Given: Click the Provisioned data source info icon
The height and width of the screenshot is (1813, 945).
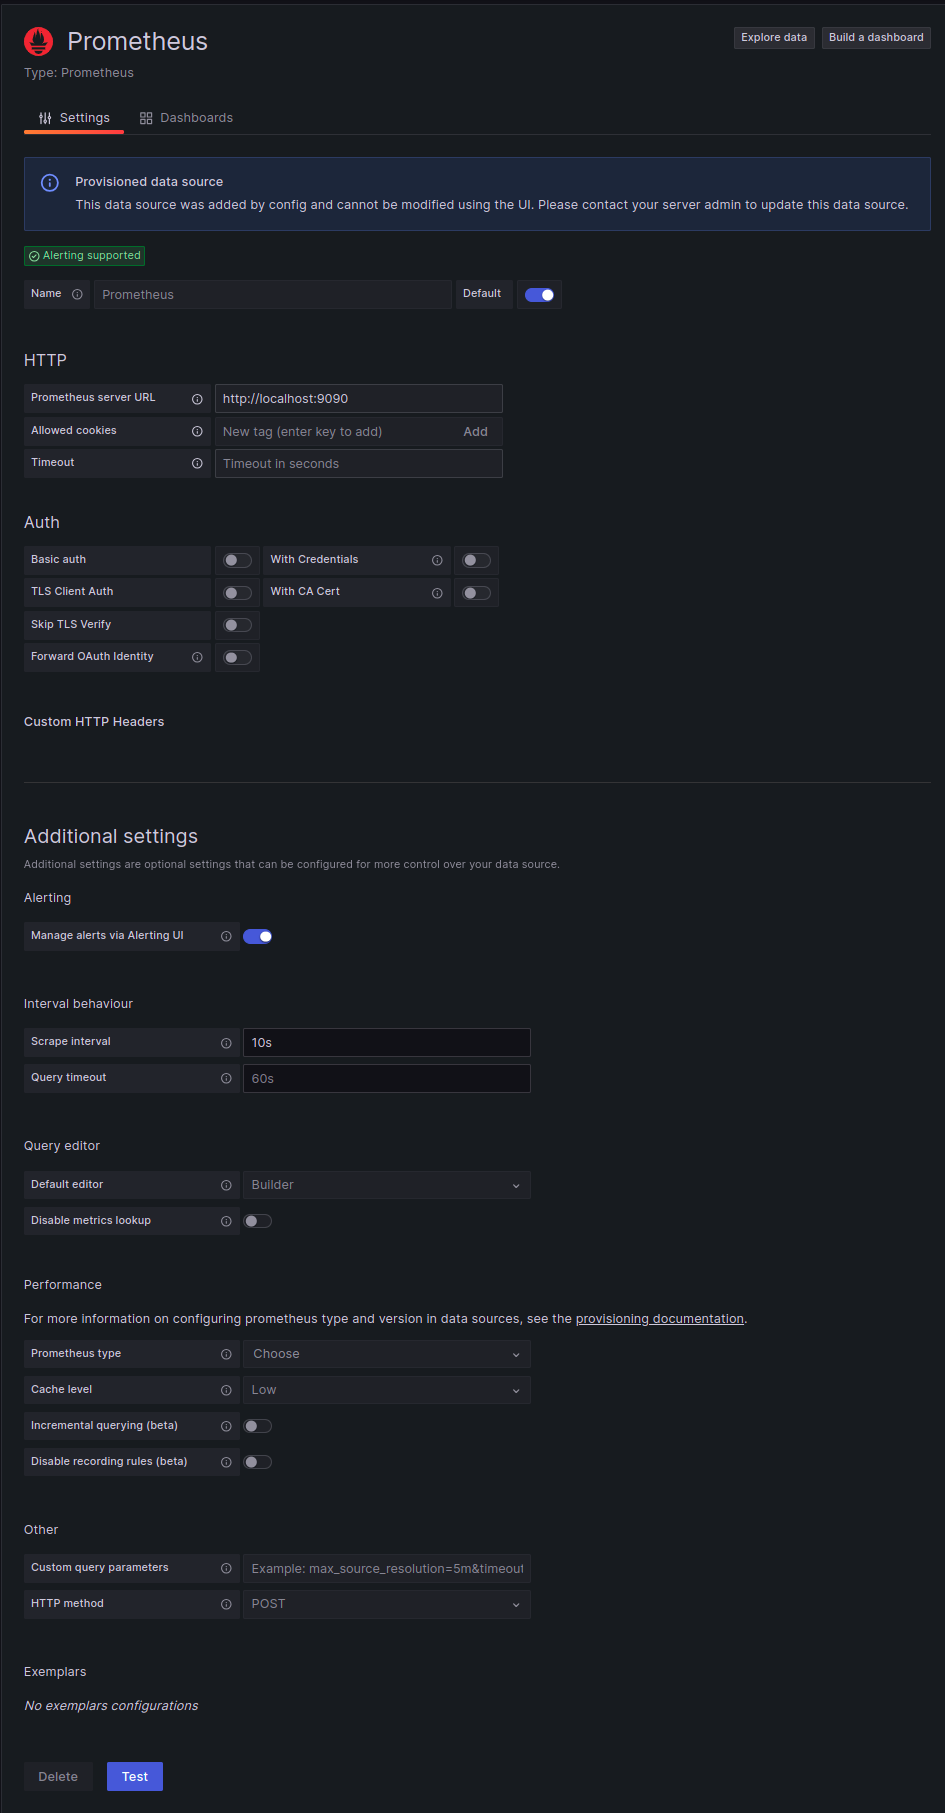Looking at the screenshot, I should 49,183.
